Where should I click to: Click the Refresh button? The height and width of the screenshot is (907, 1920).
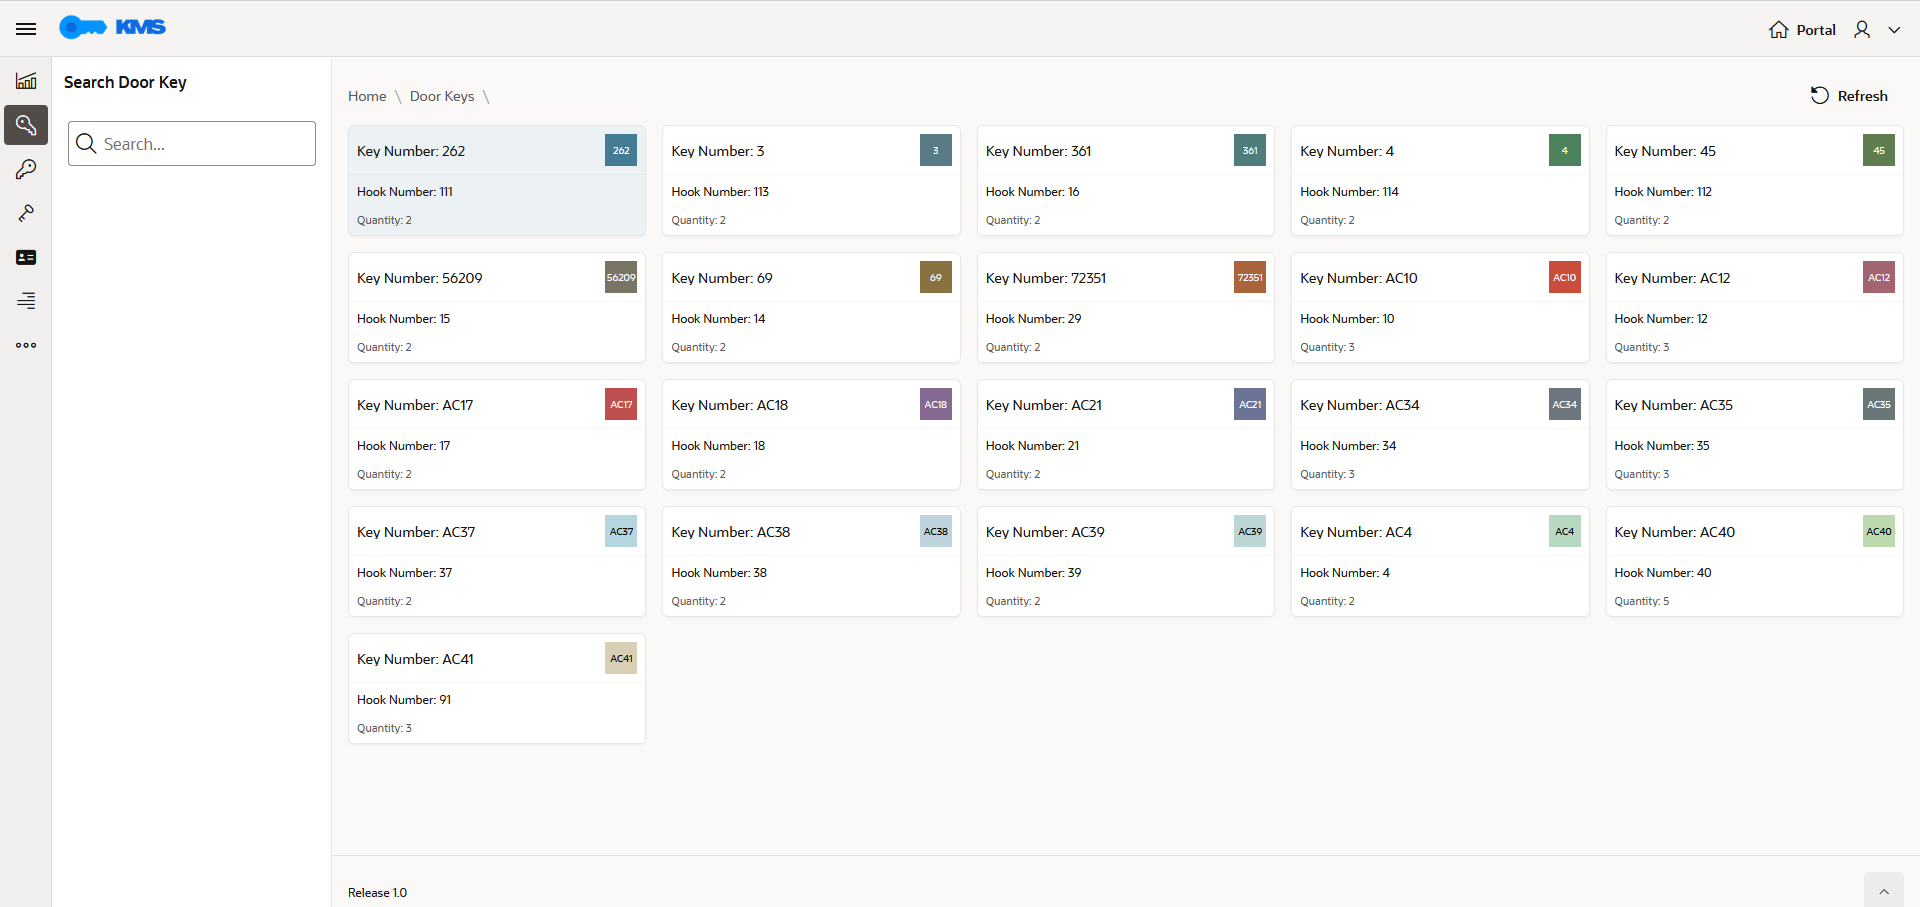[1849, 96]
